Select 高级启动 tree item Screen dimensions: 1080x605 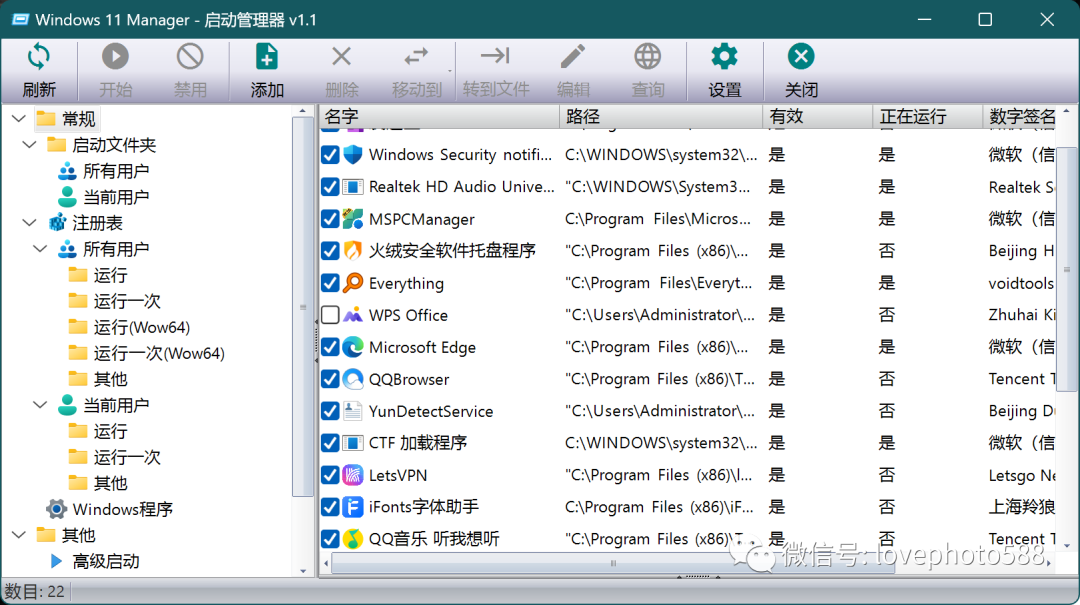click(105, 561)
